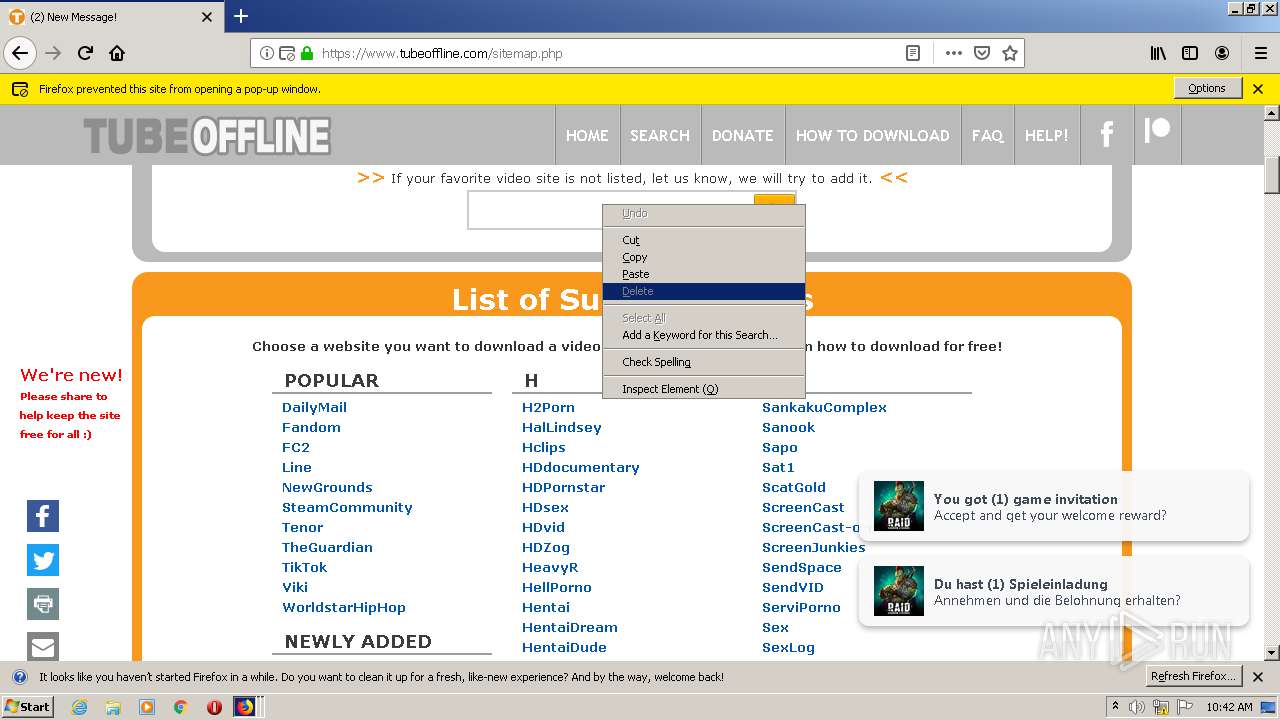Viewport: 1280px width, 720px height.
Task: Toggle reader view icon in address bar
Action: 913,53
